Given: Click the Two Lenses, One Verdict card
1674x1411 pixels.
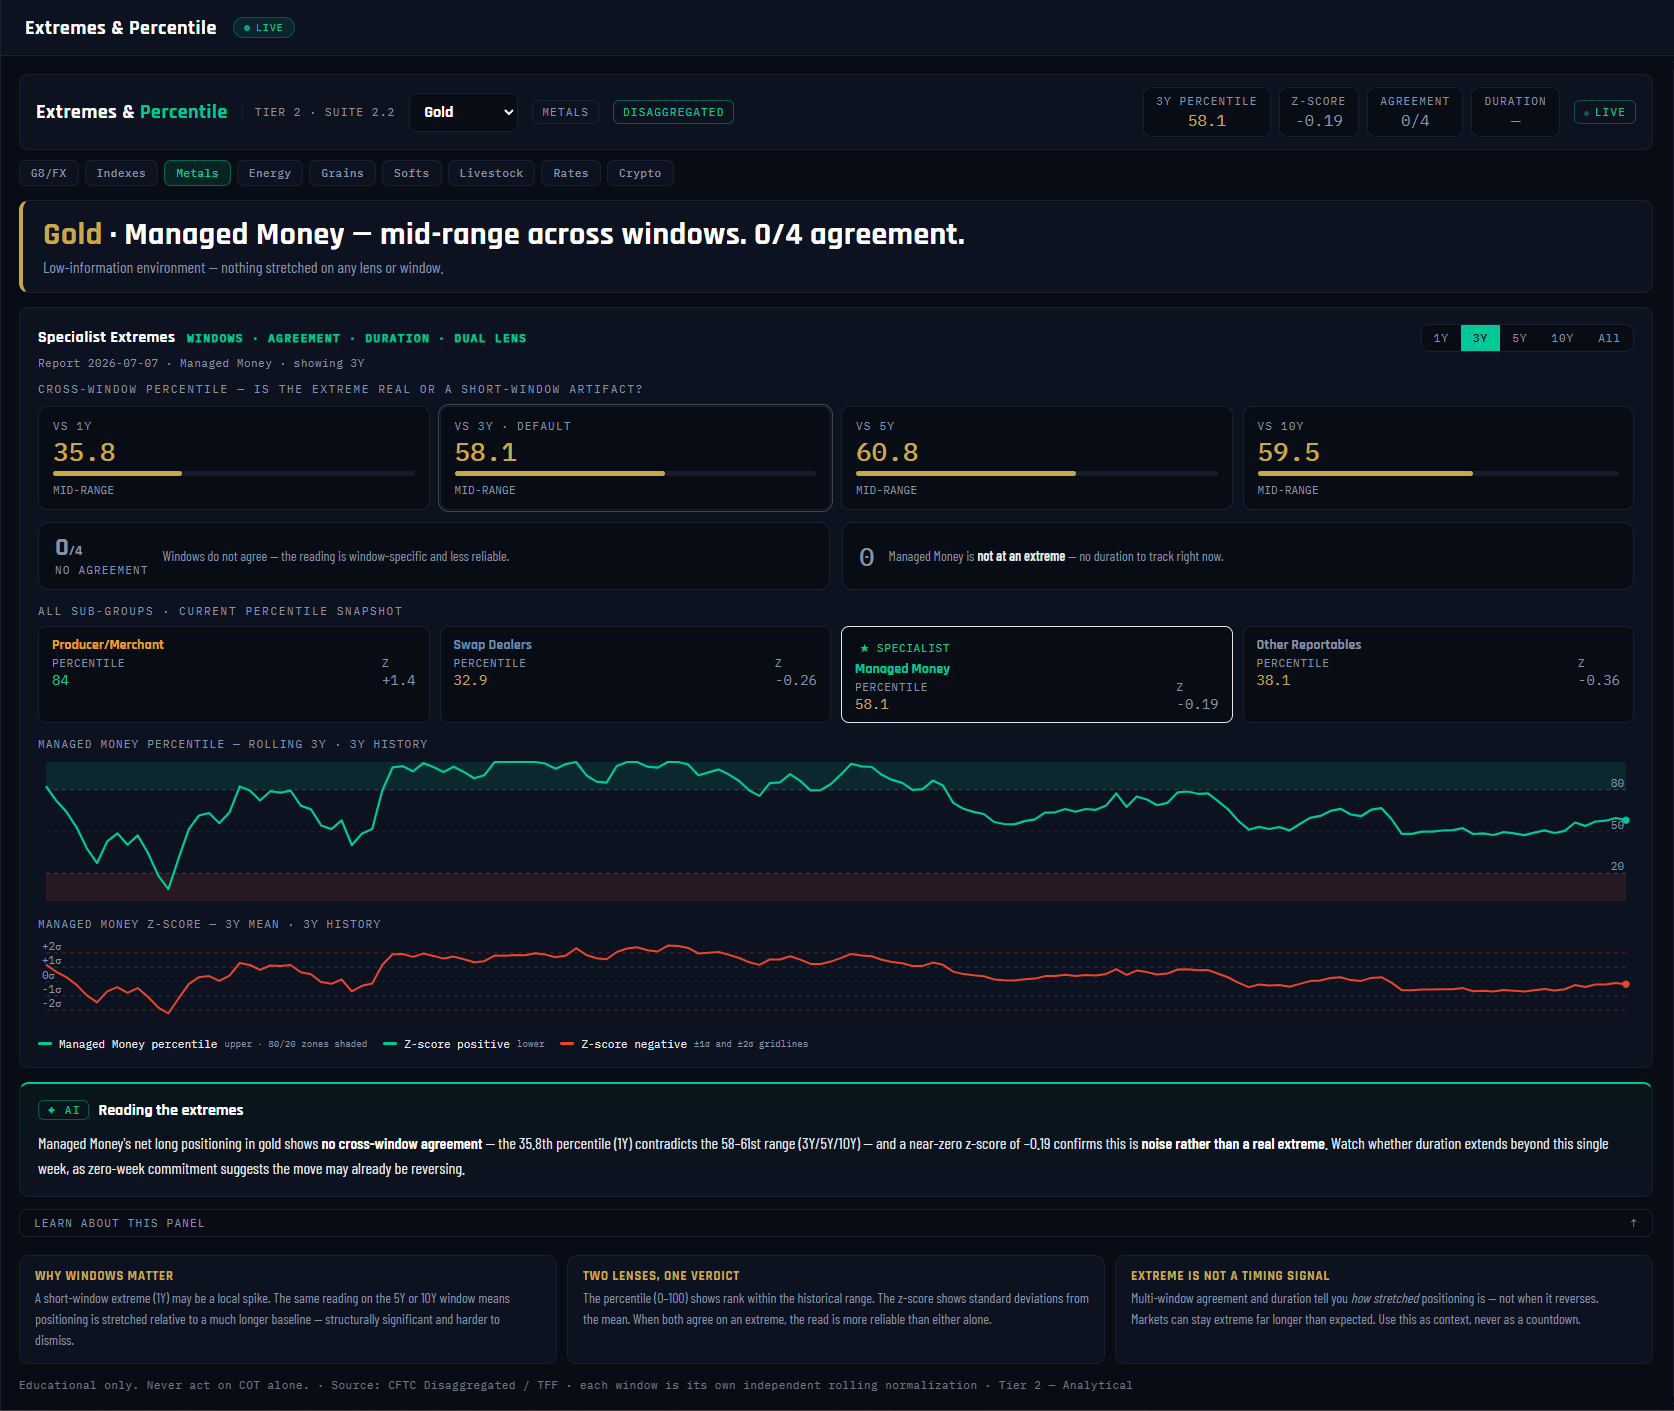Looking at the screenshot, I should click(835, 1309).
